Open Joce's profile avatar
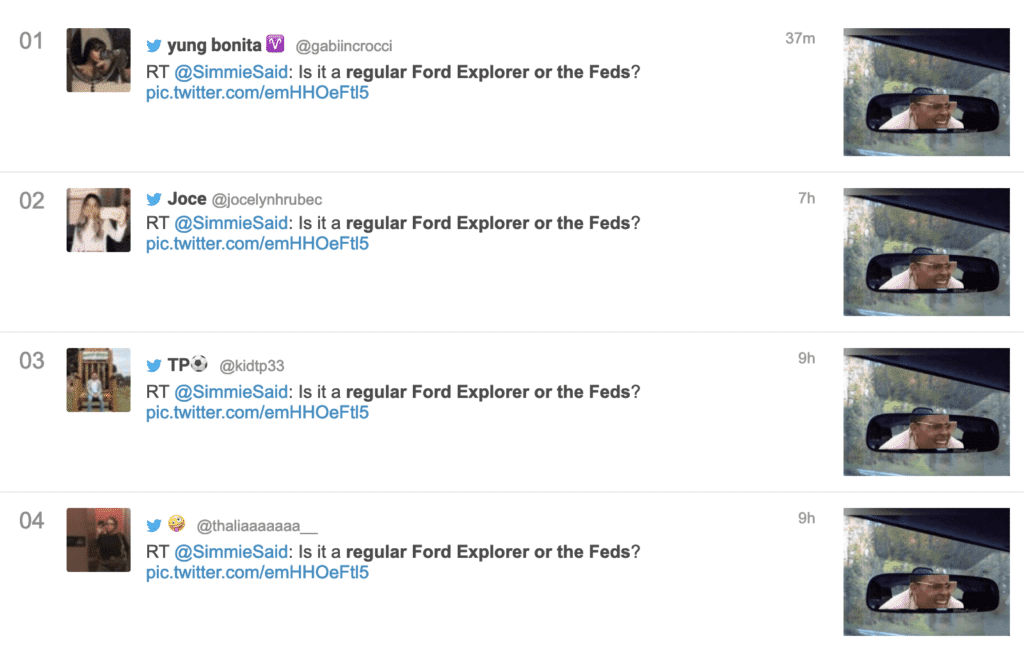 [x=99, y=220]
